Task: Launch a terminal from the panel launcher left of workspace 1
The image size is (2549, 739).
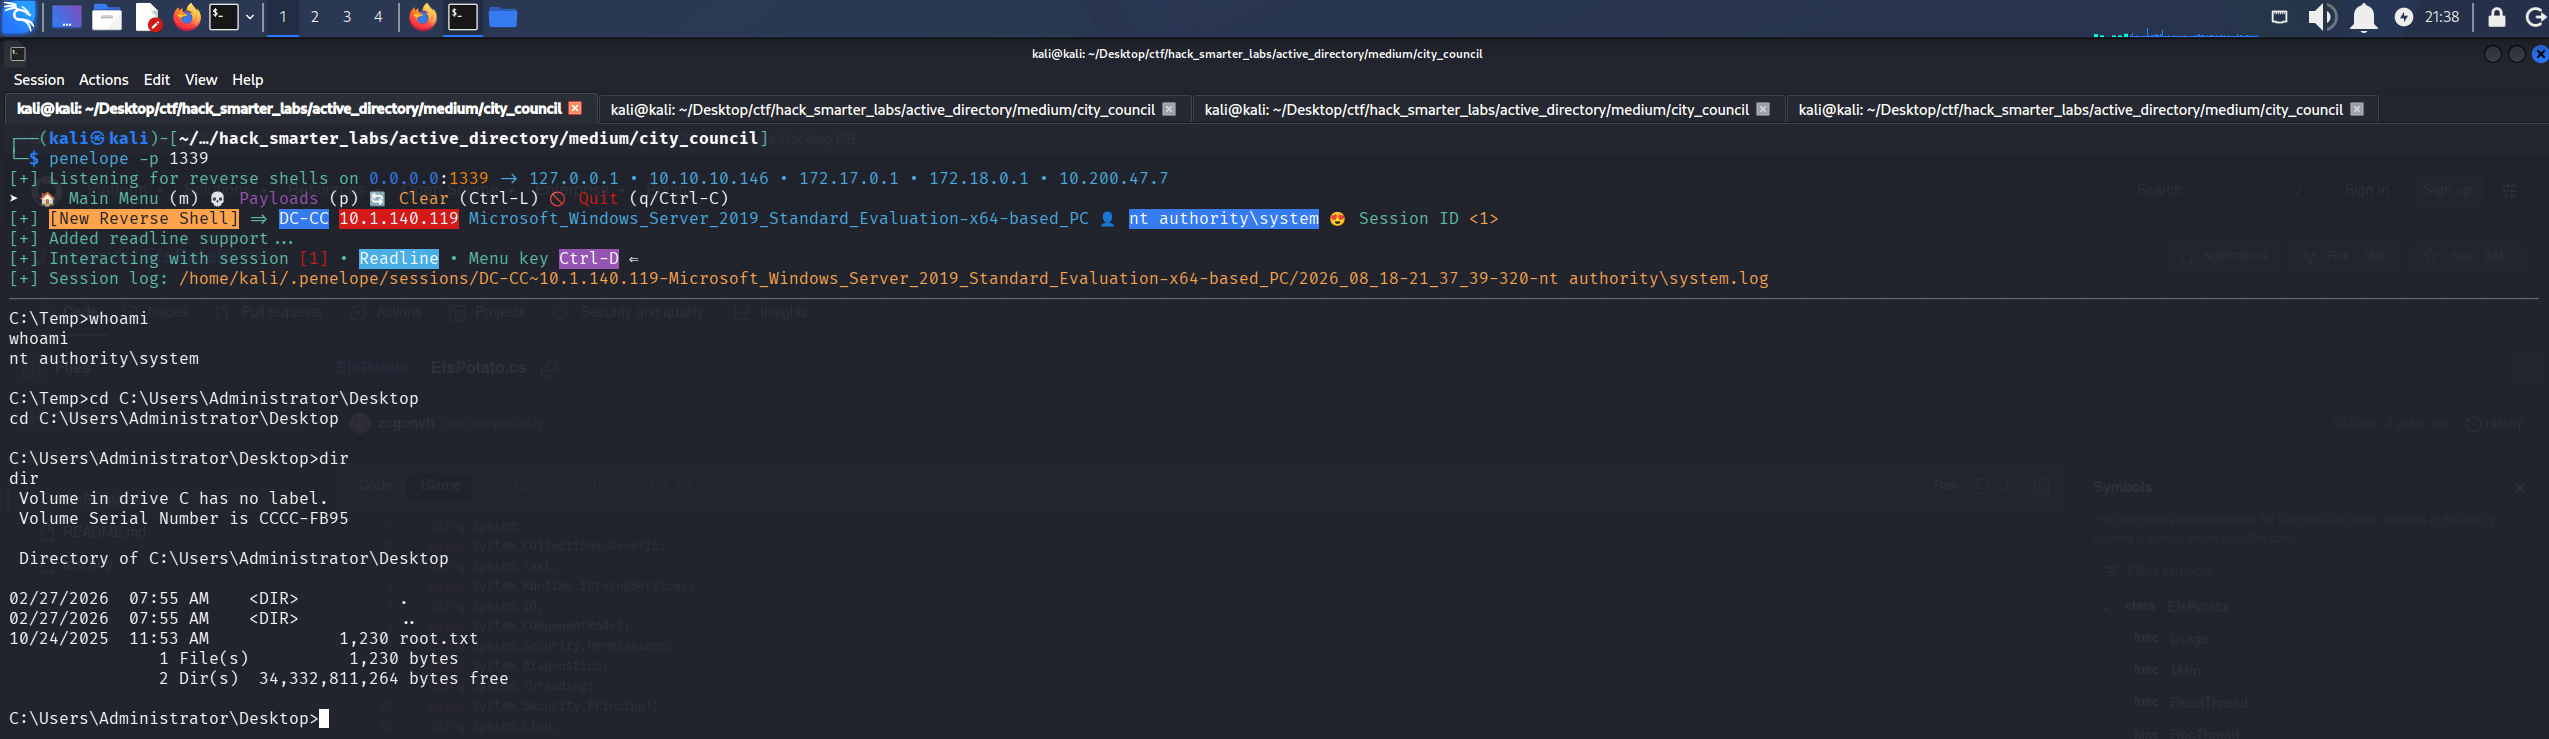Action: 224,17
